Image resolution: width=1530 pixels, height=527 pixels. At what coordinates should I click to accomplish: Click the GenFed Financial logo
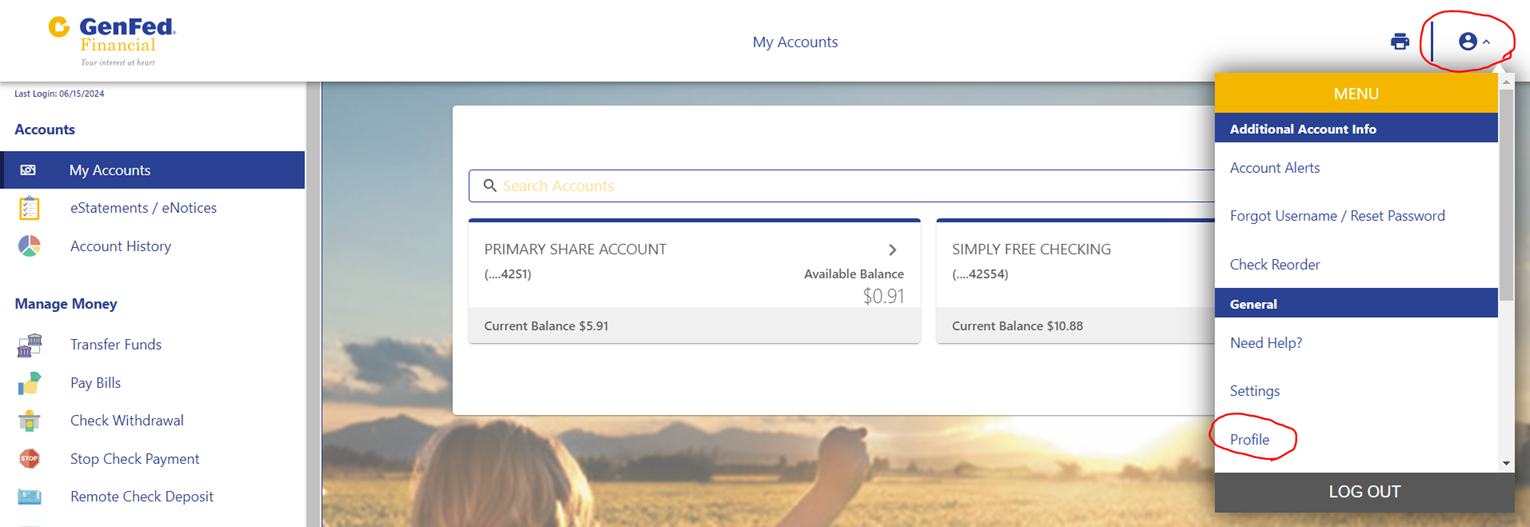[x=112, y=40]
